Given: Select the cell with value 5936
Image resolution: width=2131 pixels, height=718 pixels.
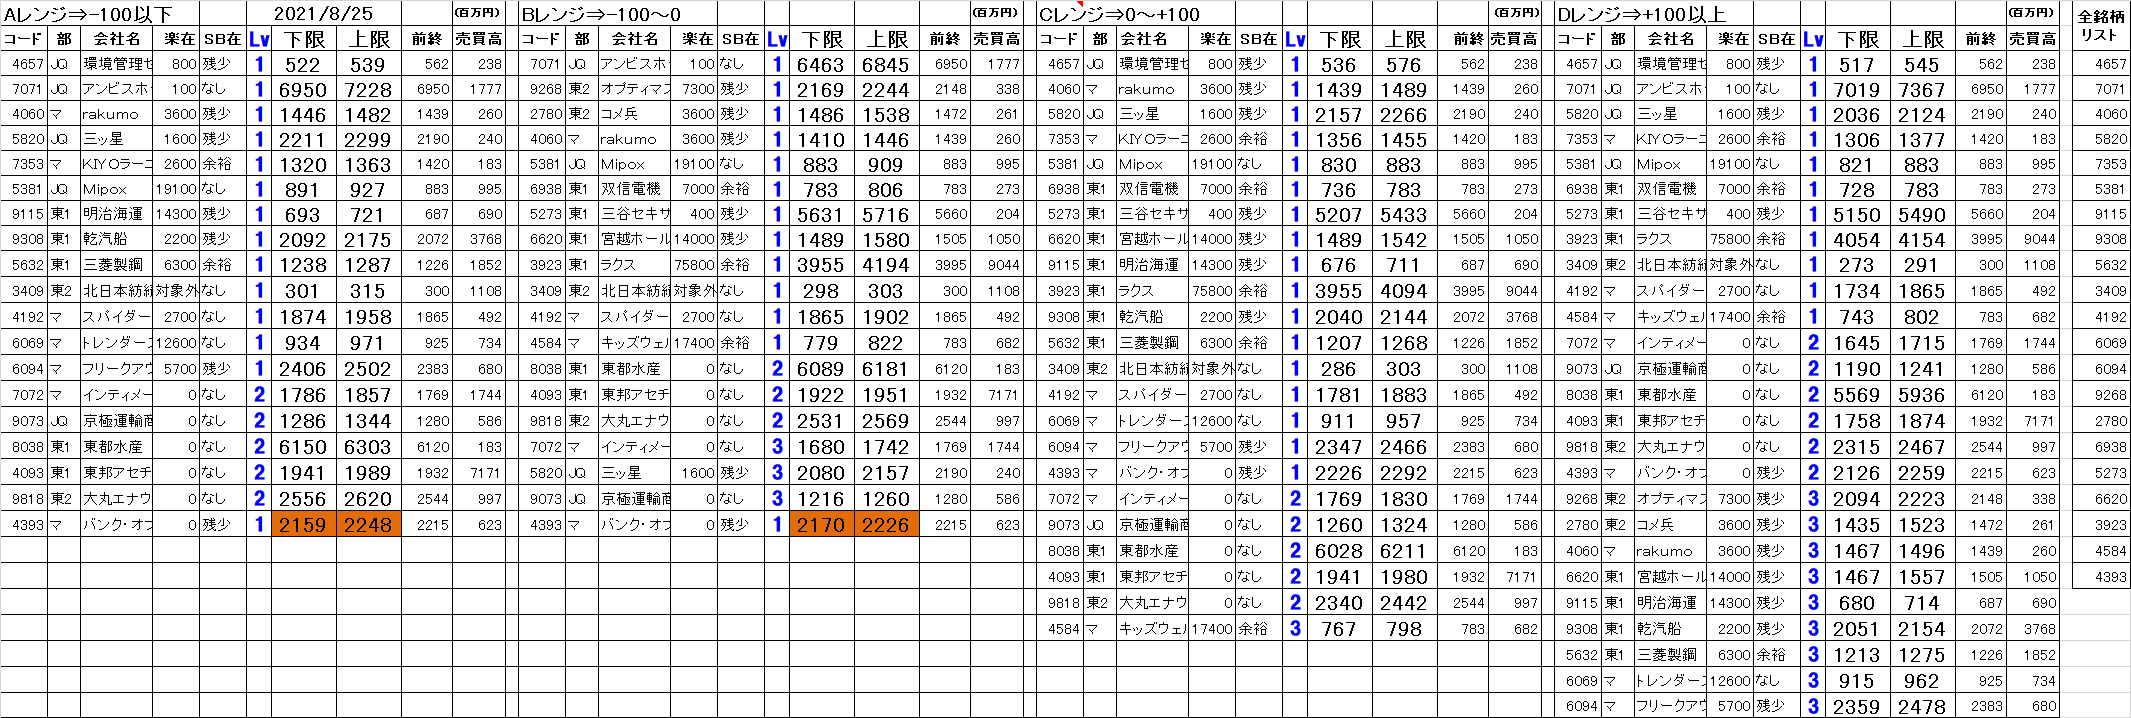Looking at the screenshot, I should coord(1922,394).
